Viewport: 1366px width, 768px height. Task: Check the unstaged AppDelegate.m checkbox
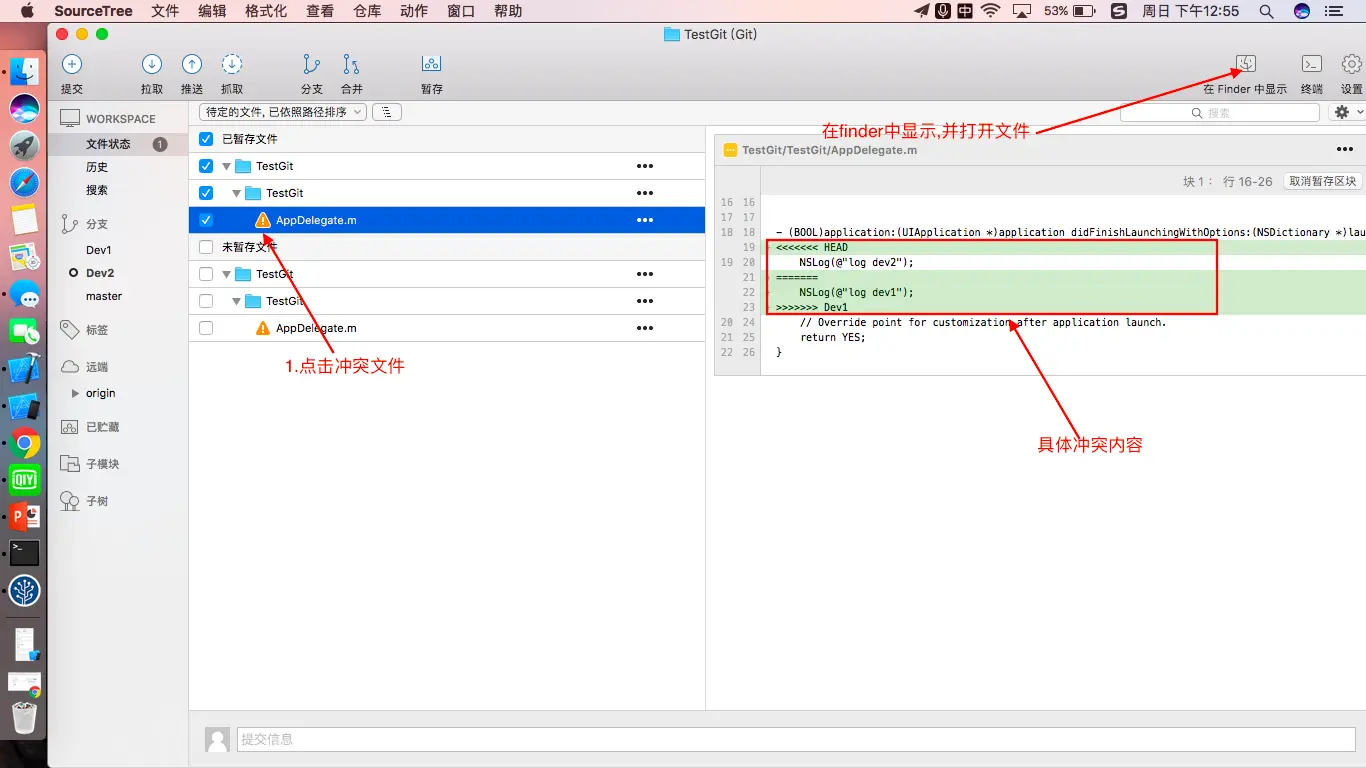pyautogui.click(x=206, y=328)
